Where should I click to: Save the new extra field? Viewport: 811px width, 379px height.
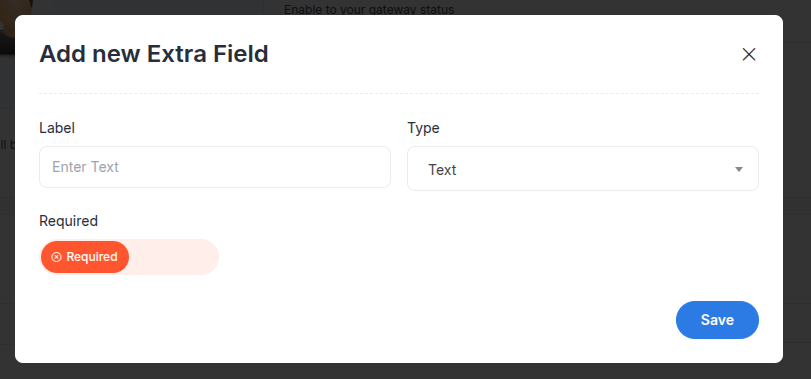[x=717, y=320]
